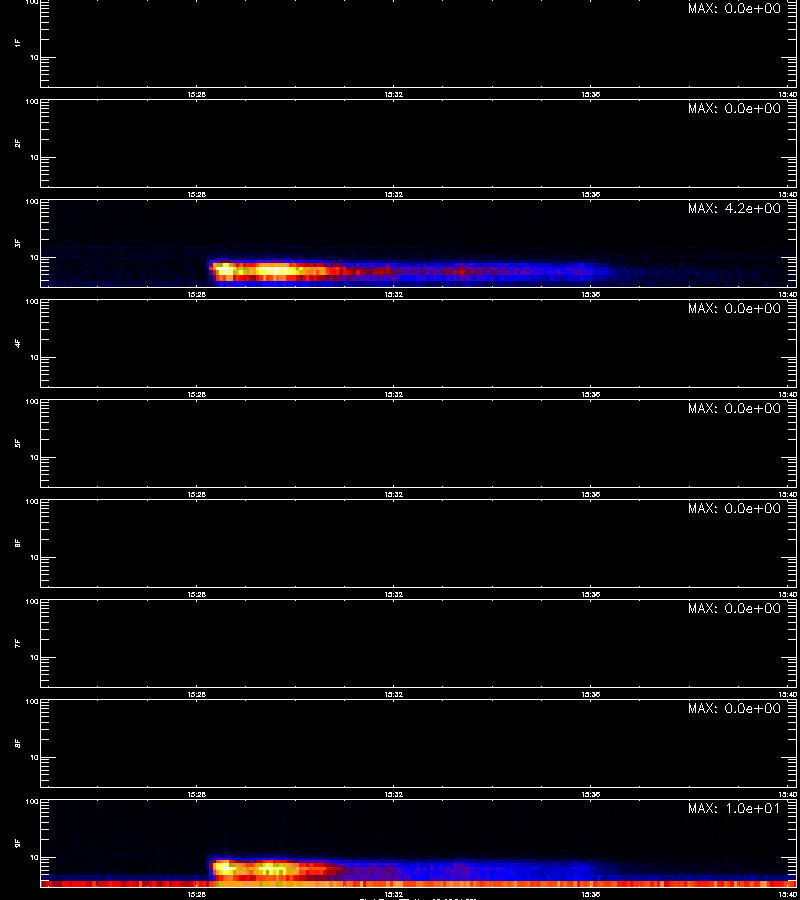Select the 3F axis label

(18, 243)
